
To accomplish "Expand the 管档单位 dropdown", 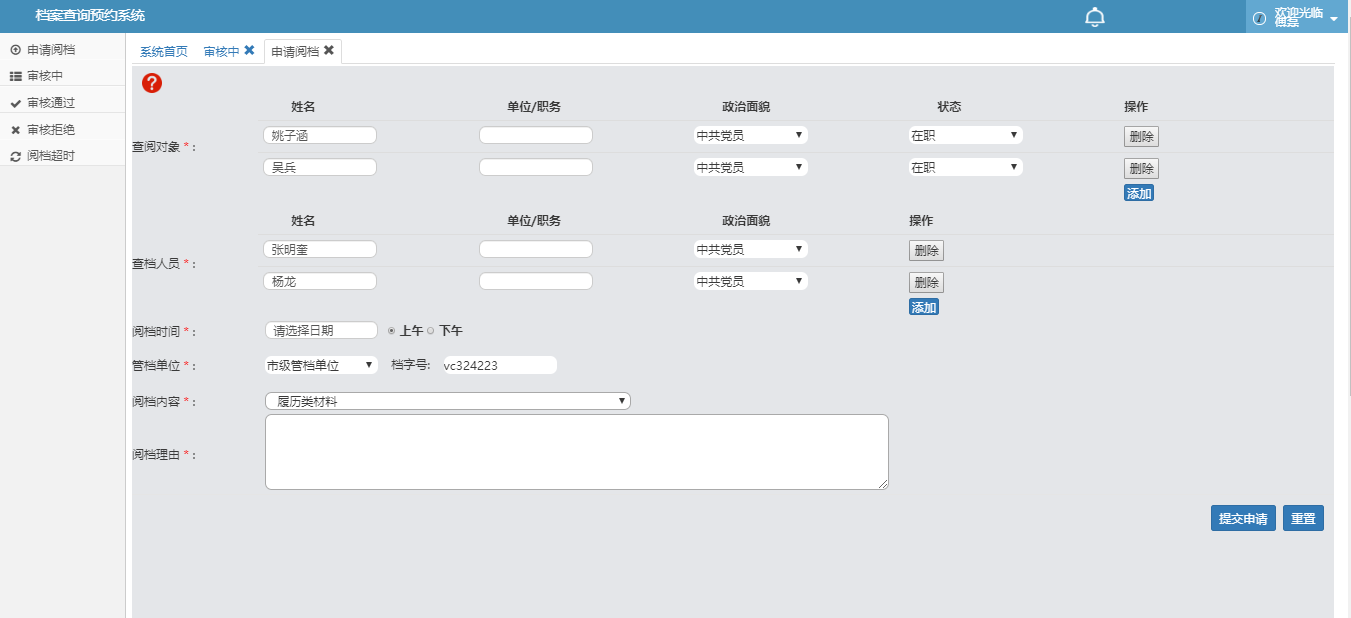I will tap(321, 366).
